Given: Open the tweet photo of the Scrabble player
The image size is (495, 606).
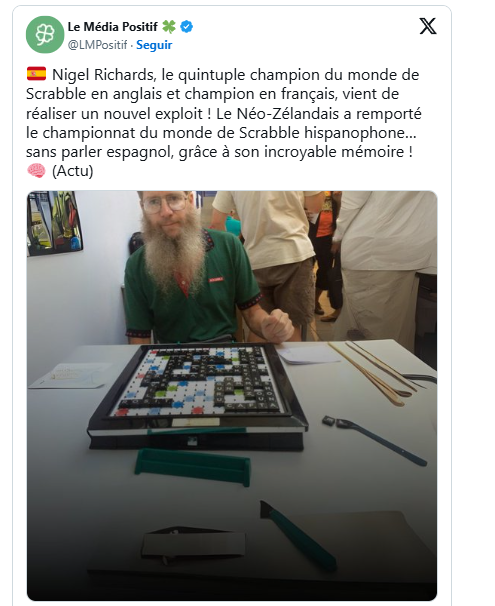Looking at the screenshot, I should 232,395.
